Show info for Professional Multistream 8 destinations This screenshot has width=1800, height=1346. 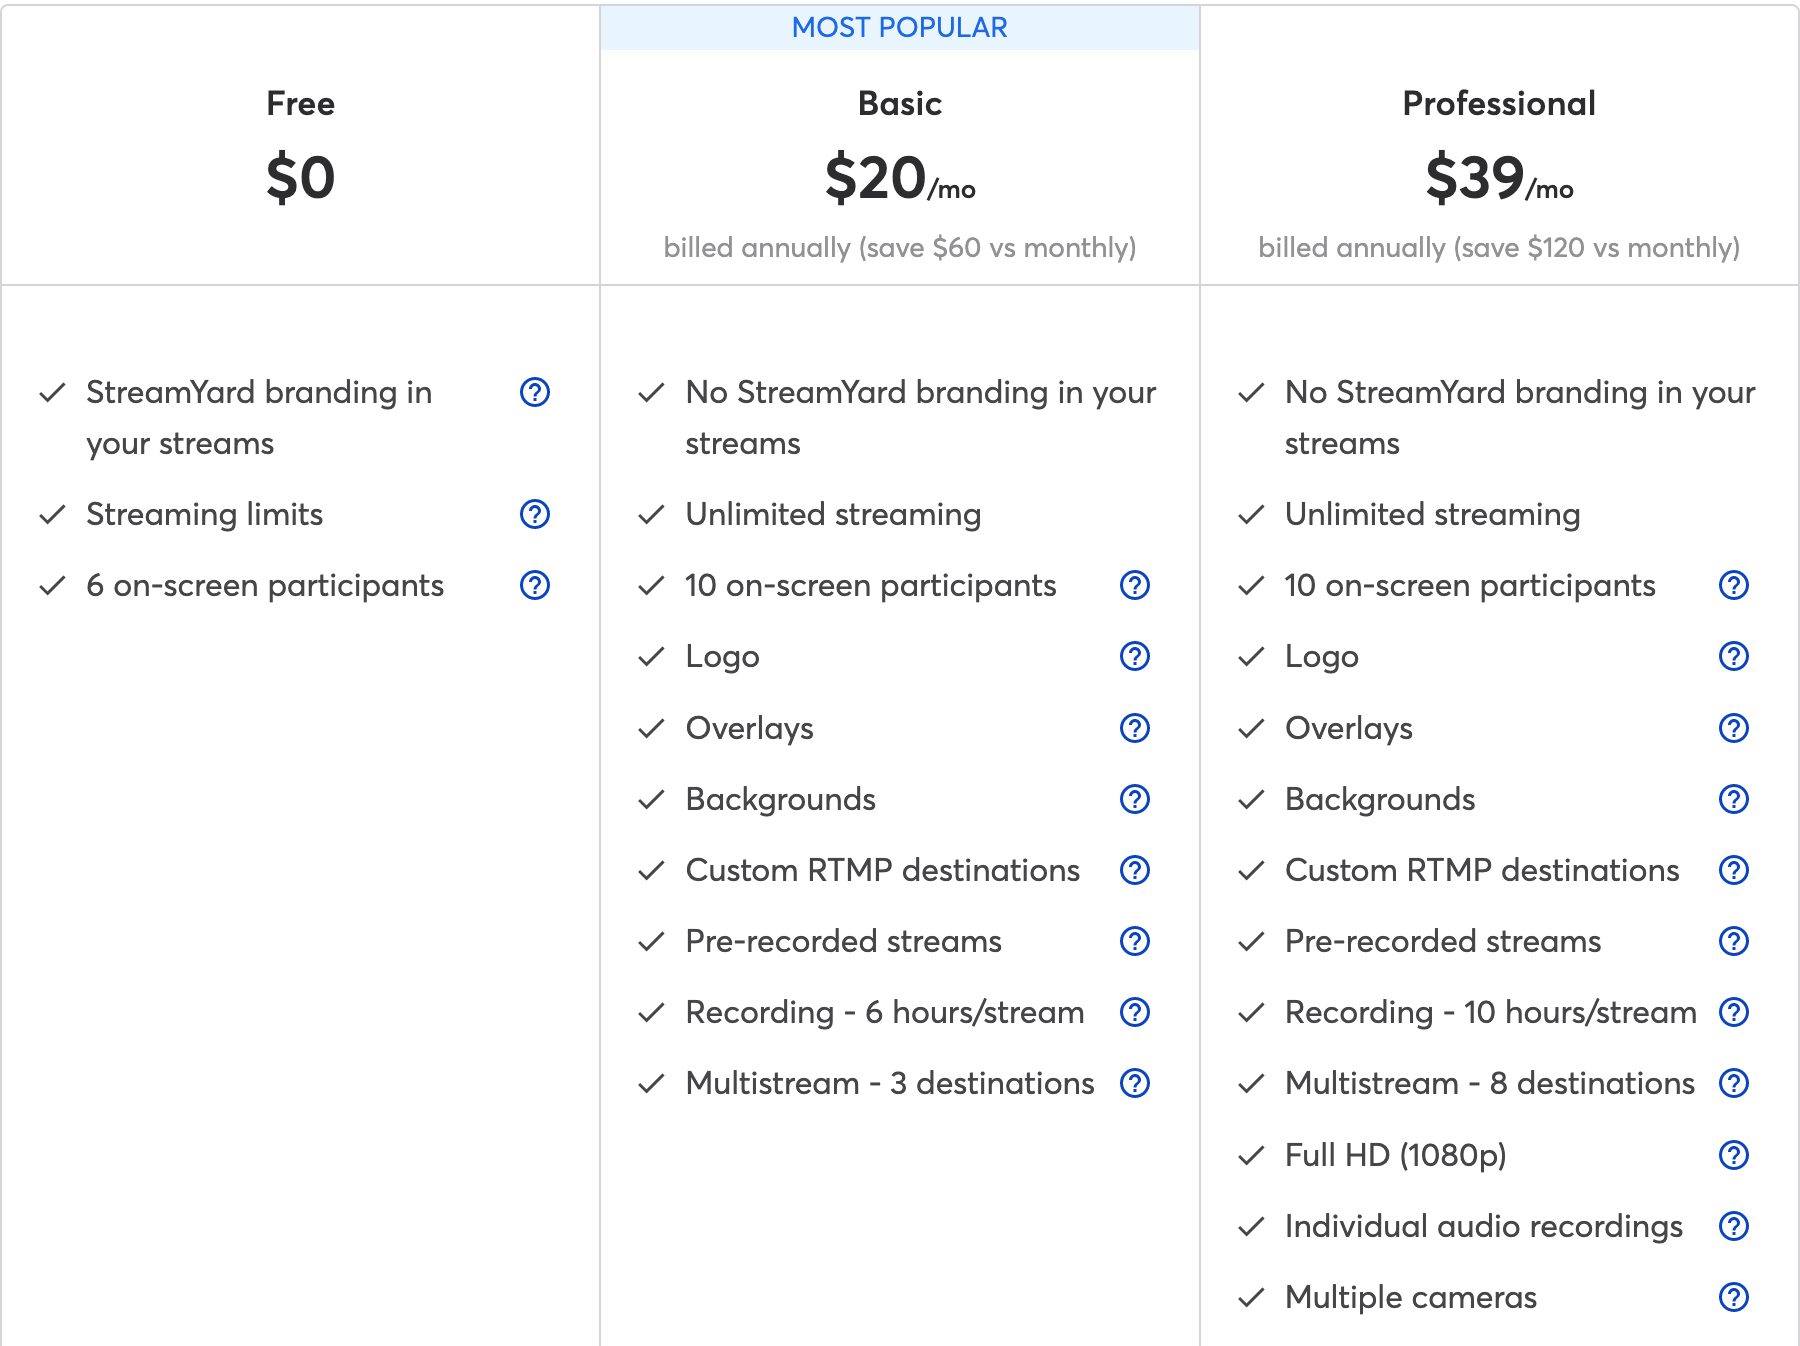pos(1733,1083)
